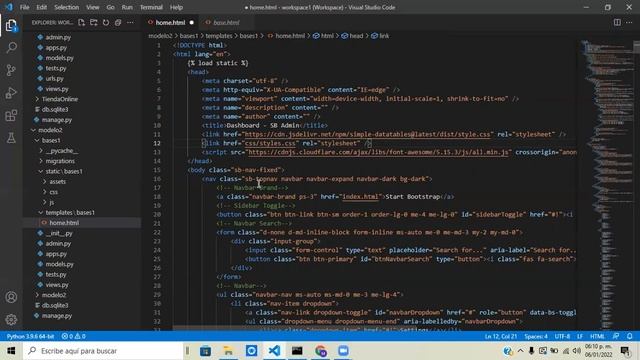This screenshot has height=360, width=640.
Task: Switch to the unsaved home.html tab
Action: [x=170, y=22]
